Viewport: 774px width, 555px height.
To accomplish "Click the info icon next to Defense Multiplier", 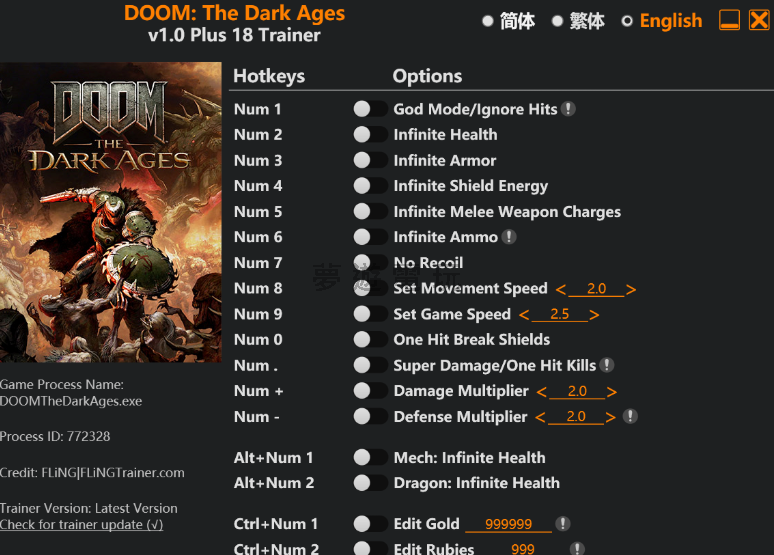I will [630, 416].
